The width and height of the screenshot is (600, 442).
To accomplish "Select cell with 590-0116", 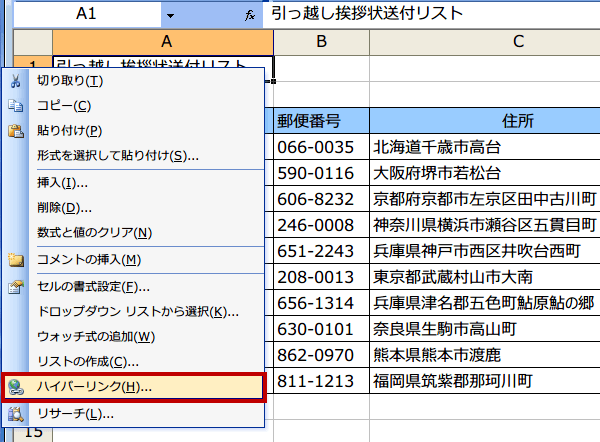I will click(321, 173).
